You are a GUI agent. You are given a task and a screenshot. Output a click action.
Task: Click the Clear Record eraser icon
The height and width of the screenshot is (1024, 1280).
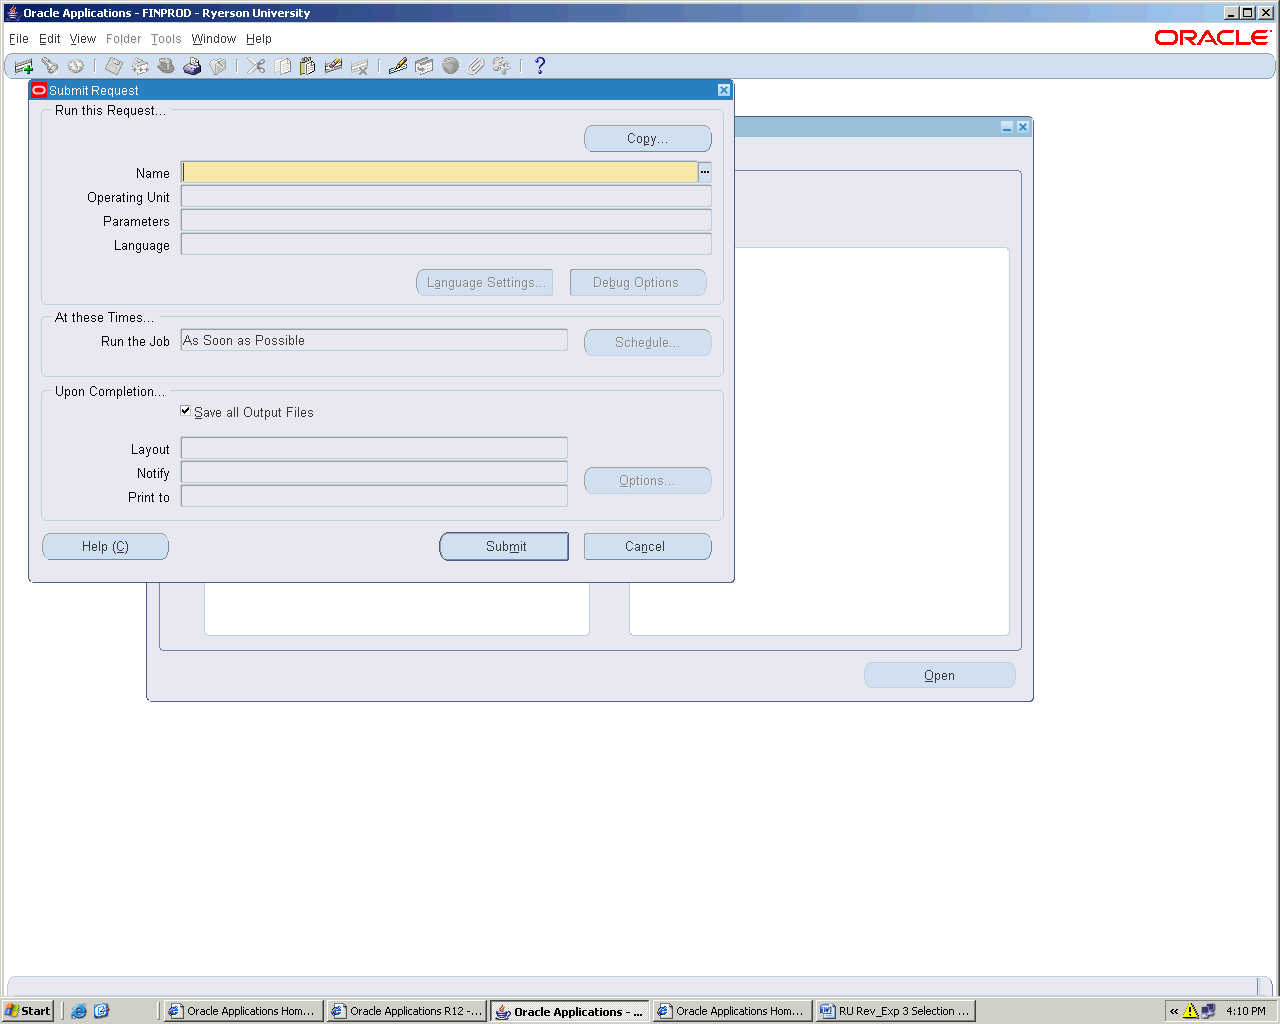pyautogui.click(x=334, y=66)
